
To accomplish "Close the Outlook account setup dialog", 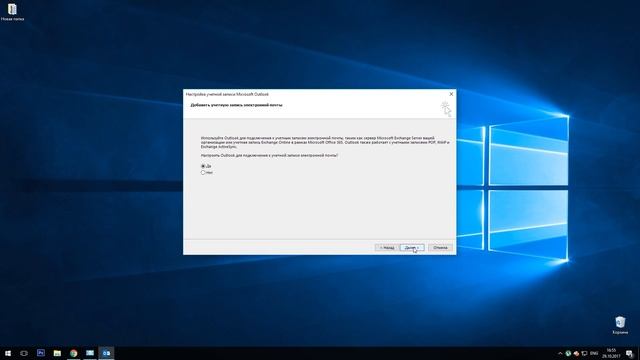I will pos(451,94).
